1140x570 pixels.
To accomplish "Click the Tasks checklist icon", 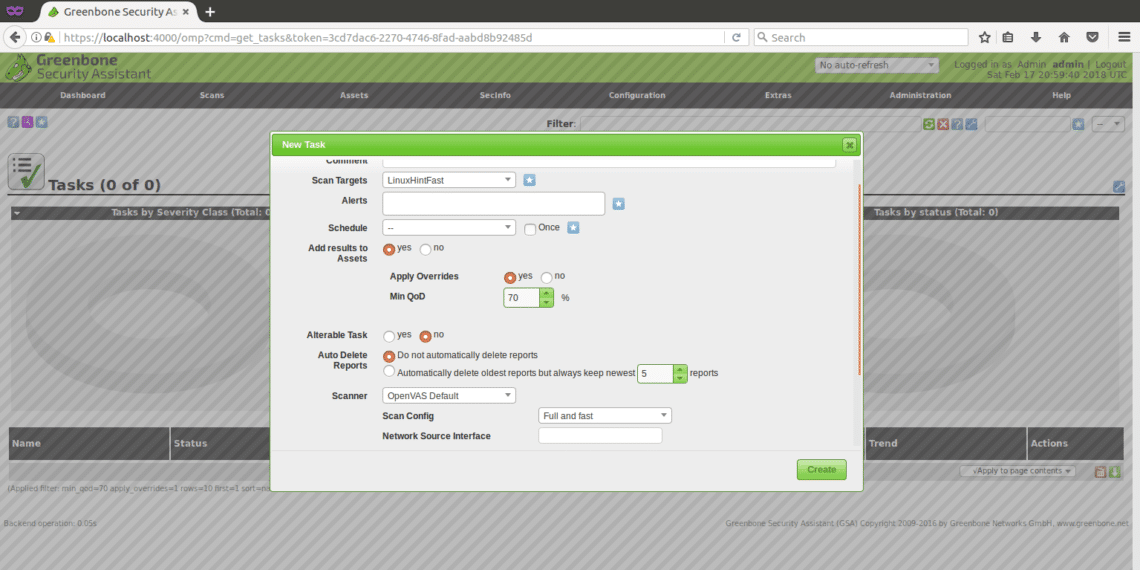I will [26, 172].
